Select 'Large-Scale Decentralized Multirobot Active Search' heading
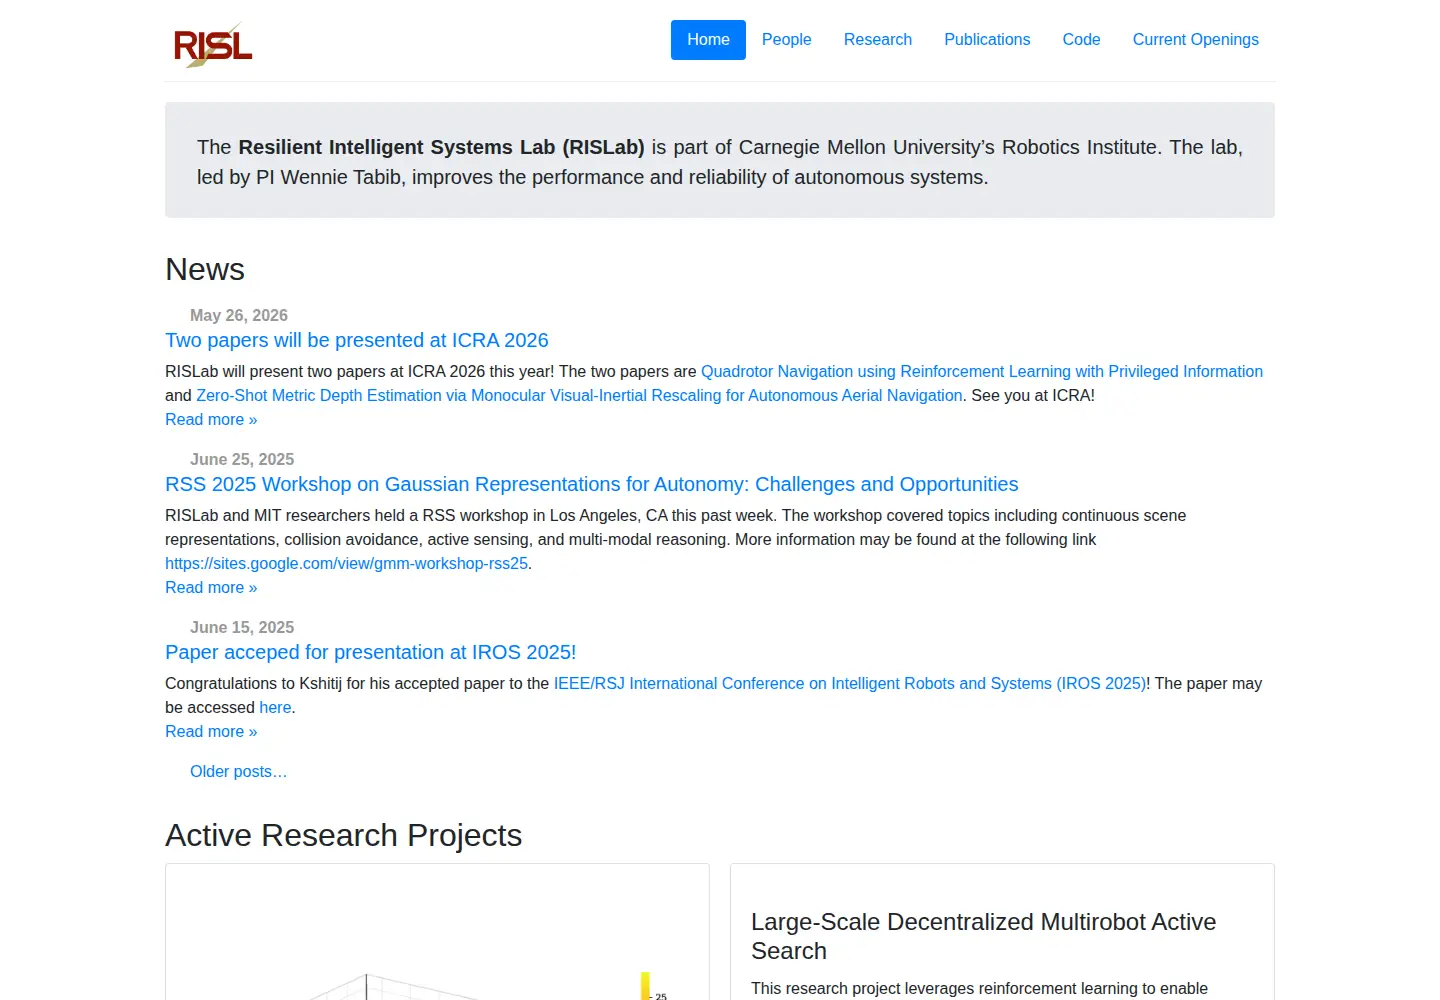This screenshot has height=1000, width=1440. coord(983,936)
